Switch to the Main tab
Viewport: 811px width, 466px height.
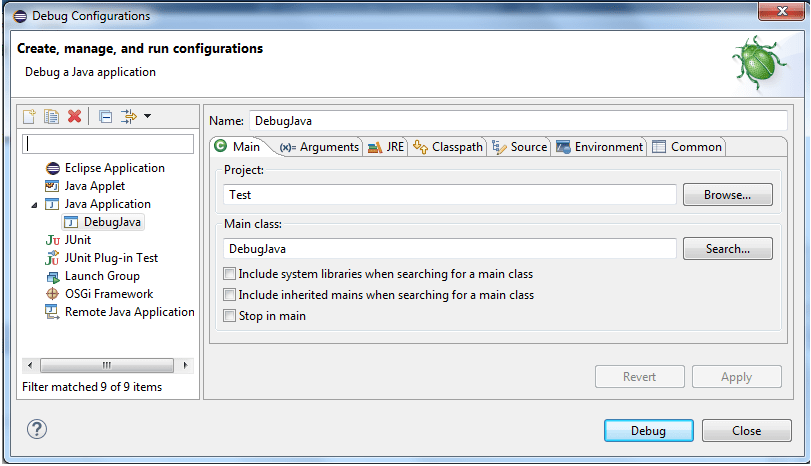[238, 147]
